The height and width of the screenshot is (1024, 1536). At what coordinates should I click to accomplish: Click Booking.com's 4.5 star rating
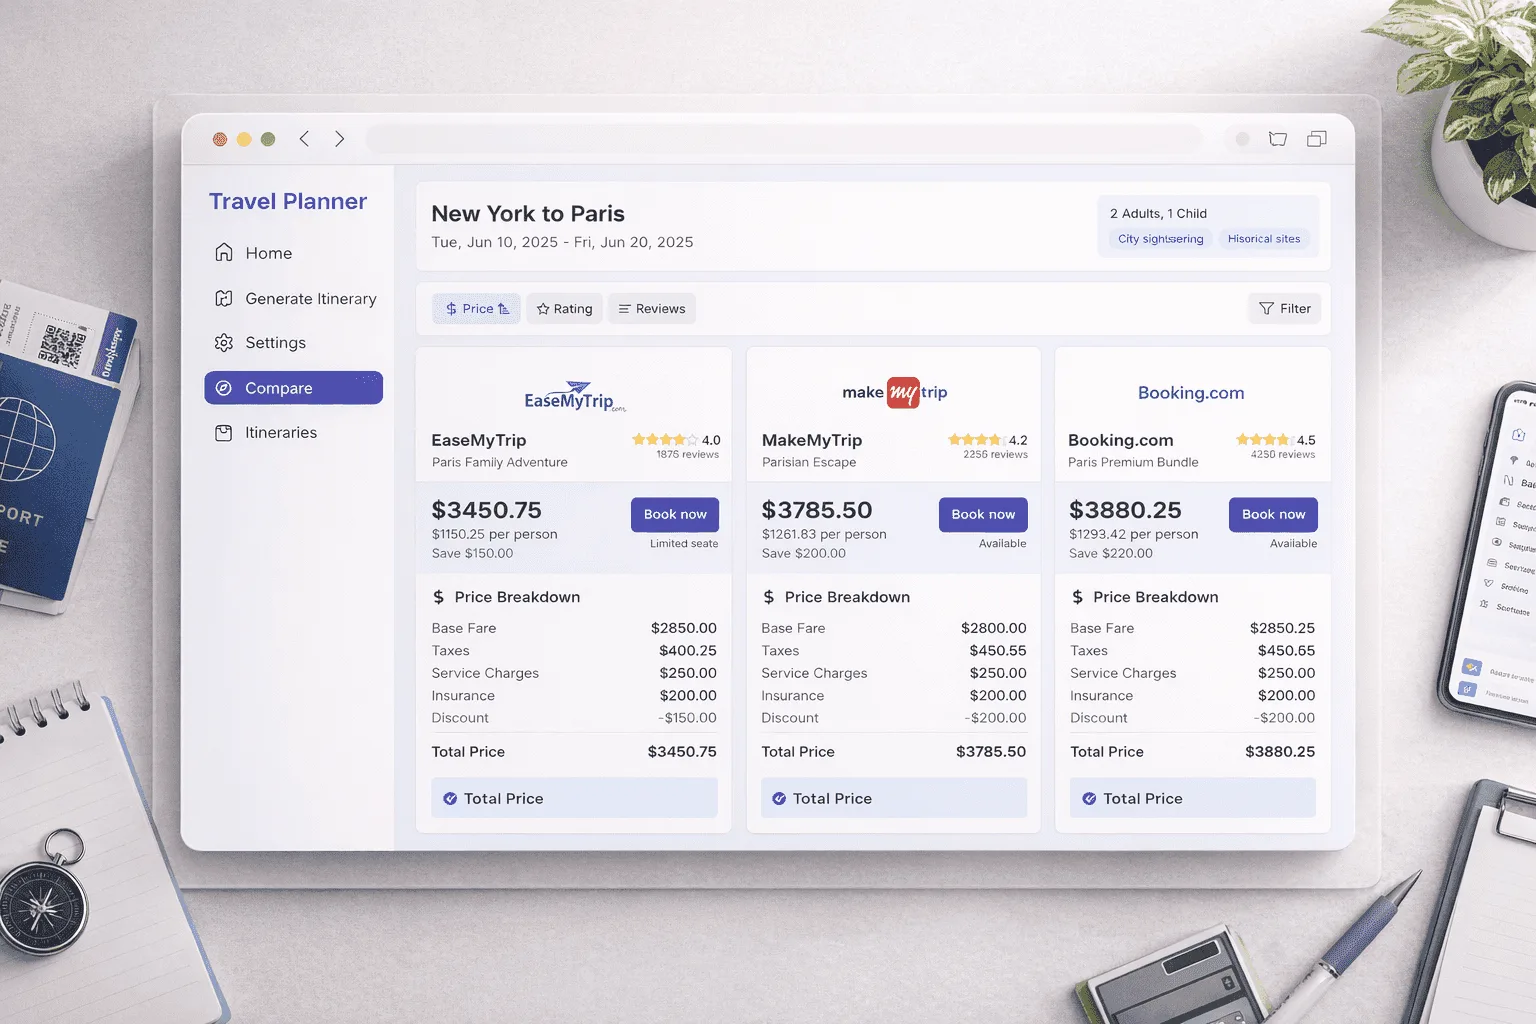(x=1276, y=440)
